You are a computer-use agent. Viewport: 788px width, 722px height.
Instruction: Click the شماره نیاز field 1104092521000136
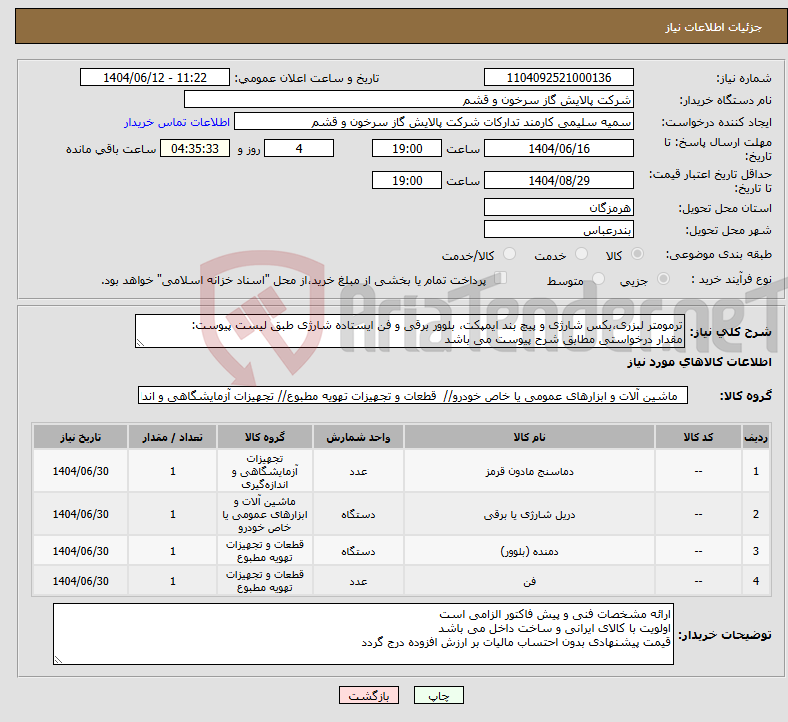(558, 77)
